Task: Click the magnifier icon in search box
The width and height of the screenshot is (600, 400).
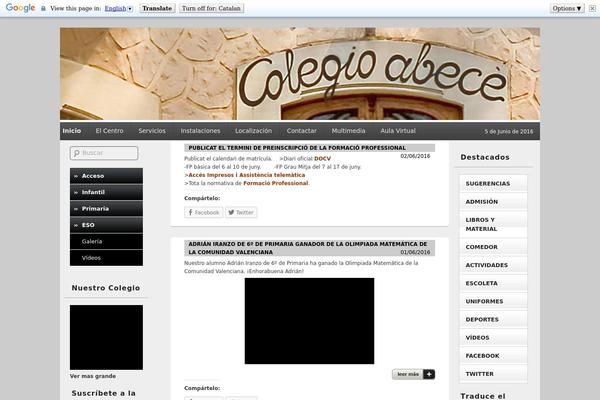Action: point(76,153)
